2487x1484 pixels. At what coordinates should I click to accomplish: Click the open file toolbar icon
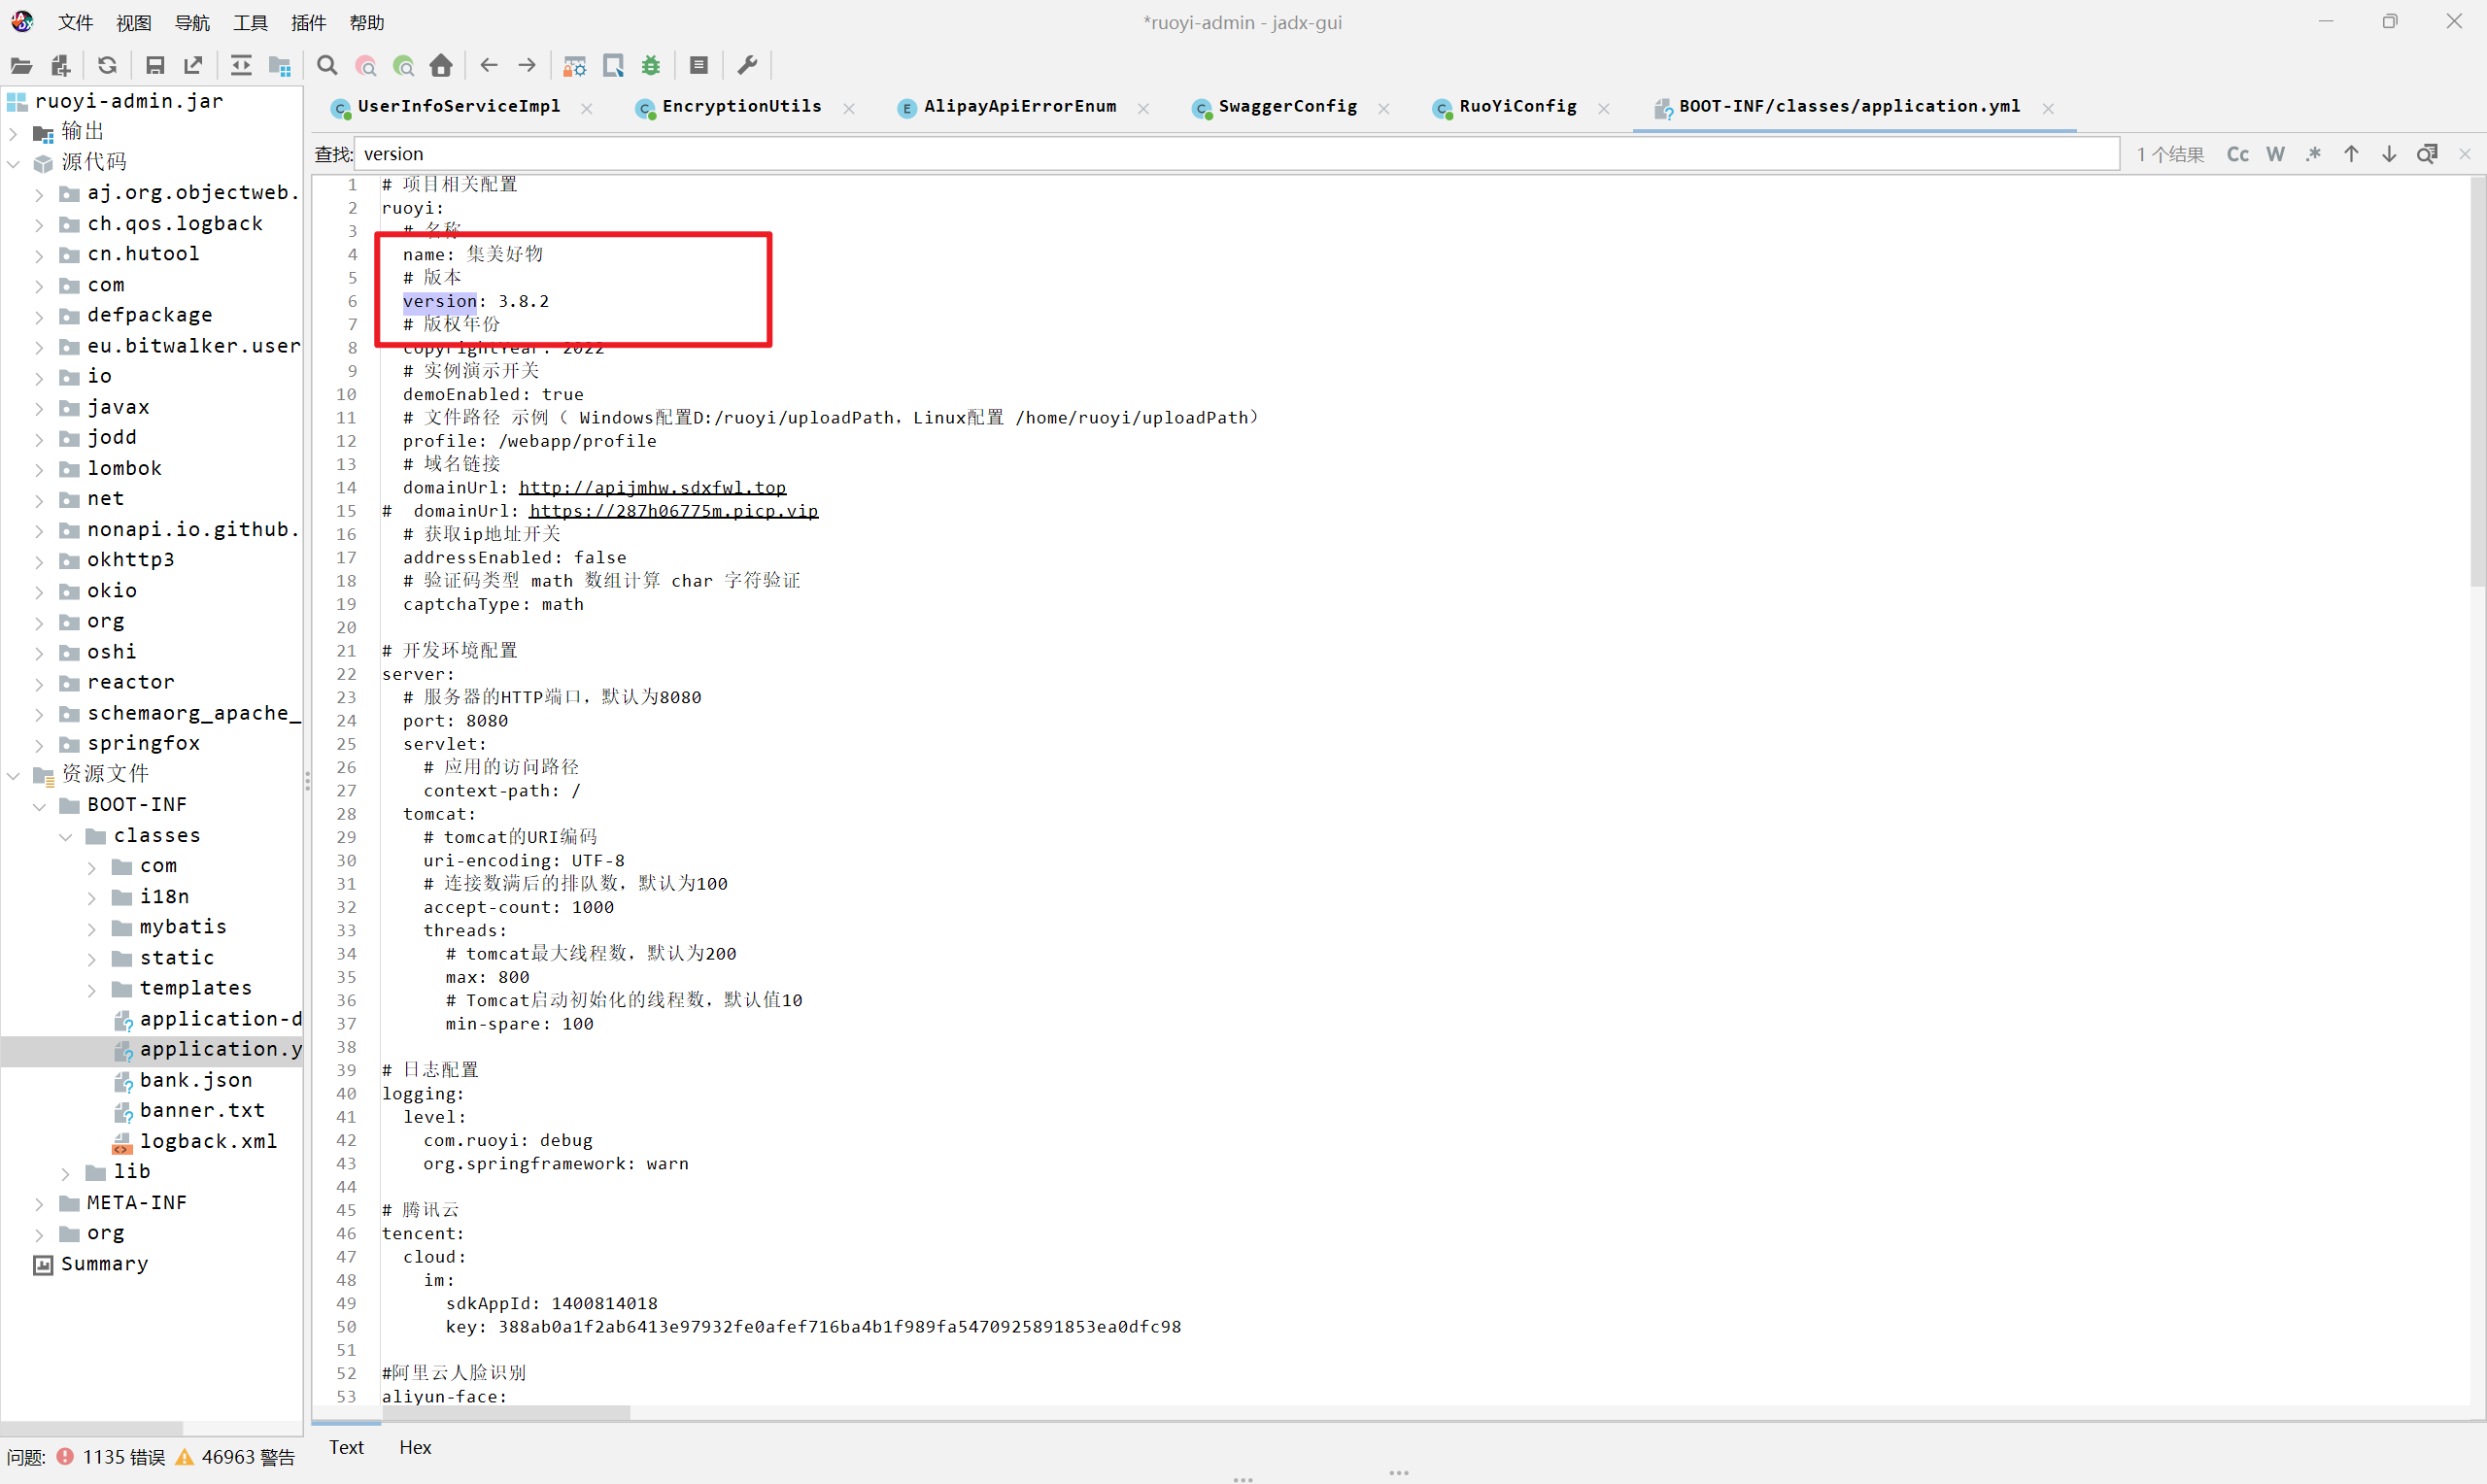click(21, 66)
